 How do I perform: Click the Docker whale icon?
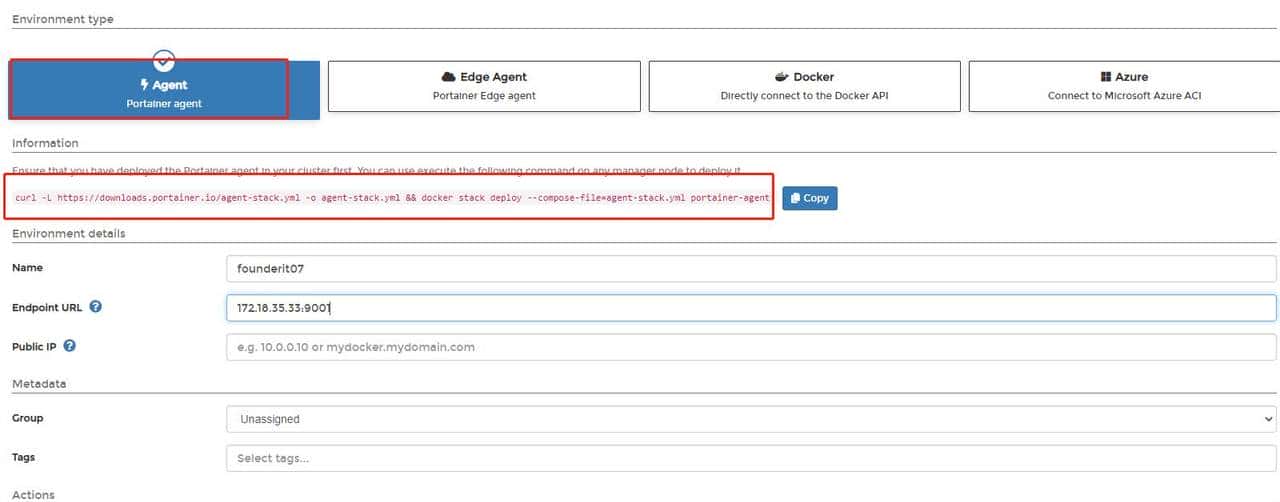pos(782,77)
